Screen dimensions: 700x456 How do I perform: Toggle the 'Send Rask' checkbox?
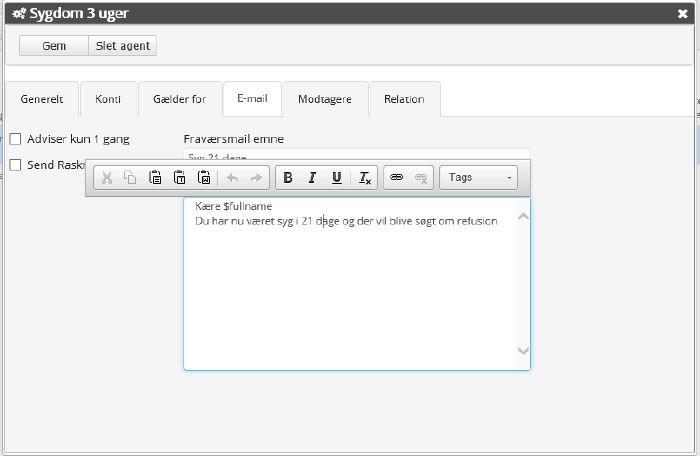(15, 164)
